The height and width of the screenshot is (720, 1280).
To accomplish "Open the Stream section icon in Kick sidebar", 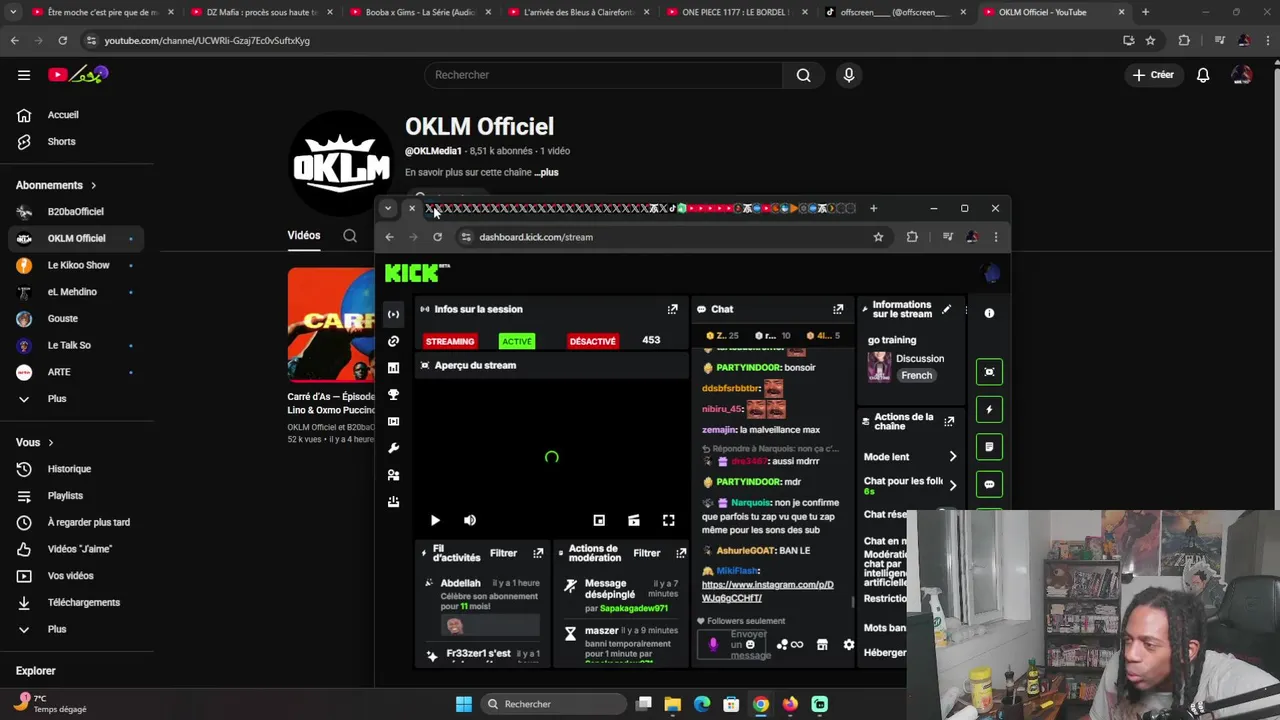I will pos(393,314).
